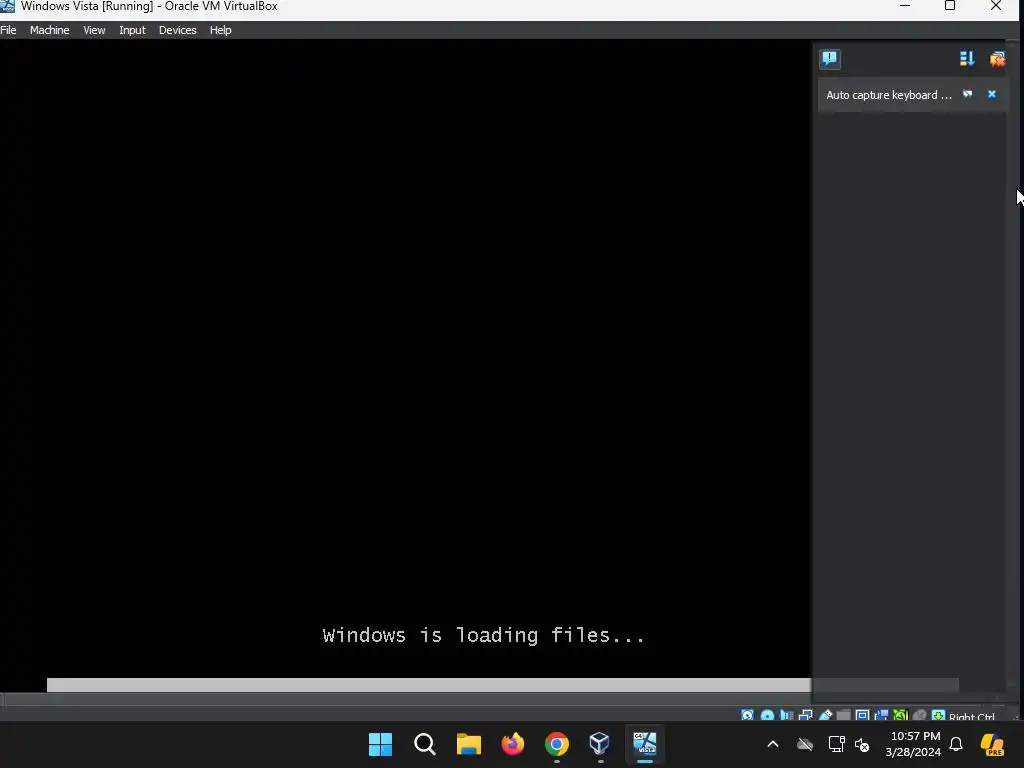This screenshot has width=1024, height=768.
Task: Click the audio status indicator icon
Action: (x=786, y=715)
